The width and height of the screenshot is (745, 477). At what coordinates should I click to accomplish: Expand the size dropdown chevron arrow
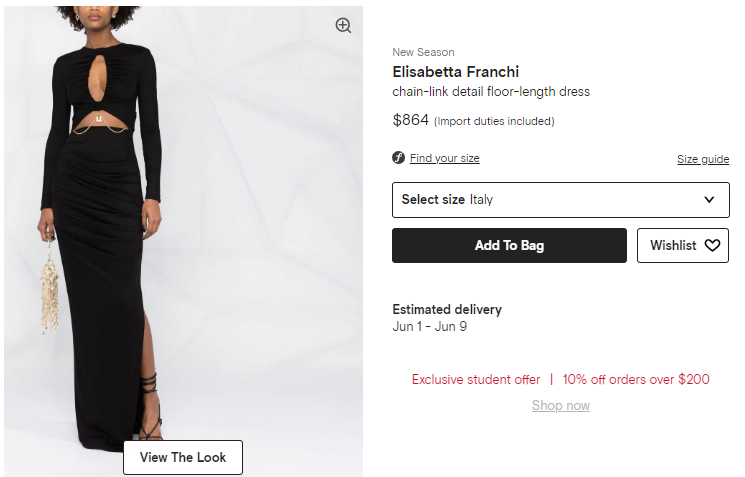[709, 199]
